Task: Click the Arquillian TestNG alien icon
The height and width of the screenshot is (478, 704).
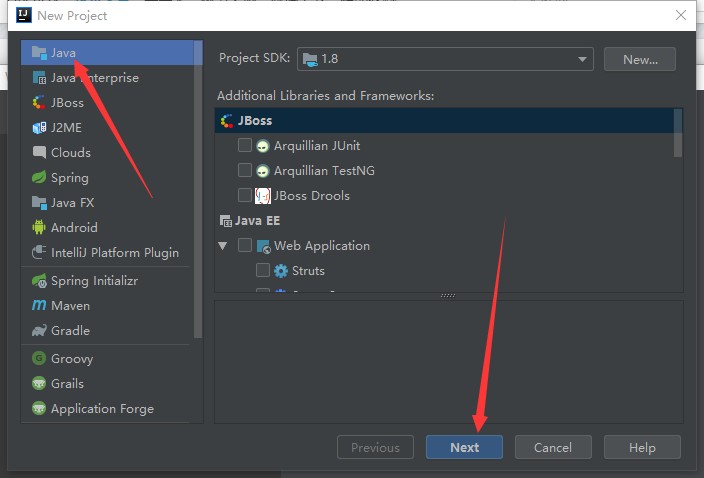Action: [x=263, y=171]
